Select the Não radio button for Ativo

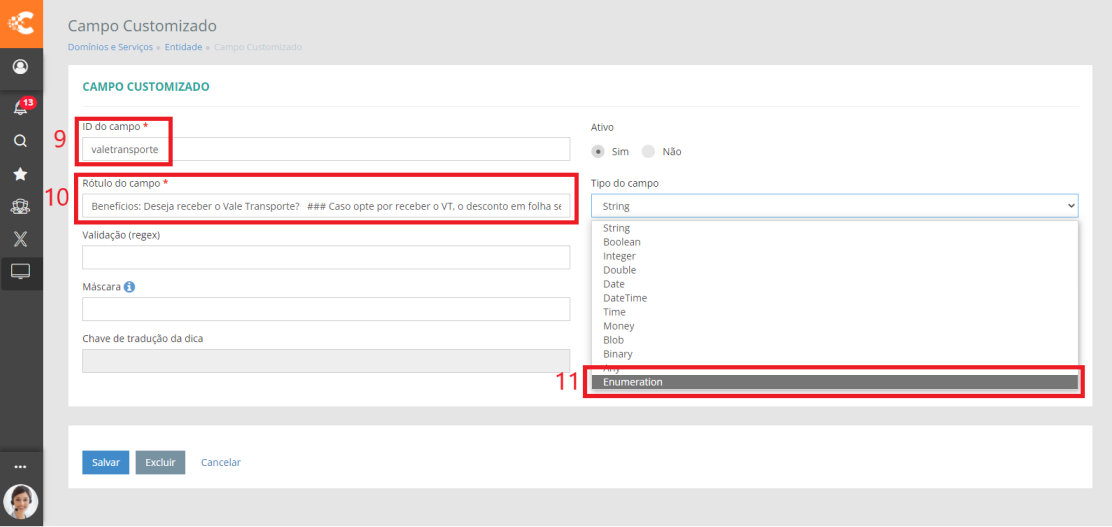[648, 151]
